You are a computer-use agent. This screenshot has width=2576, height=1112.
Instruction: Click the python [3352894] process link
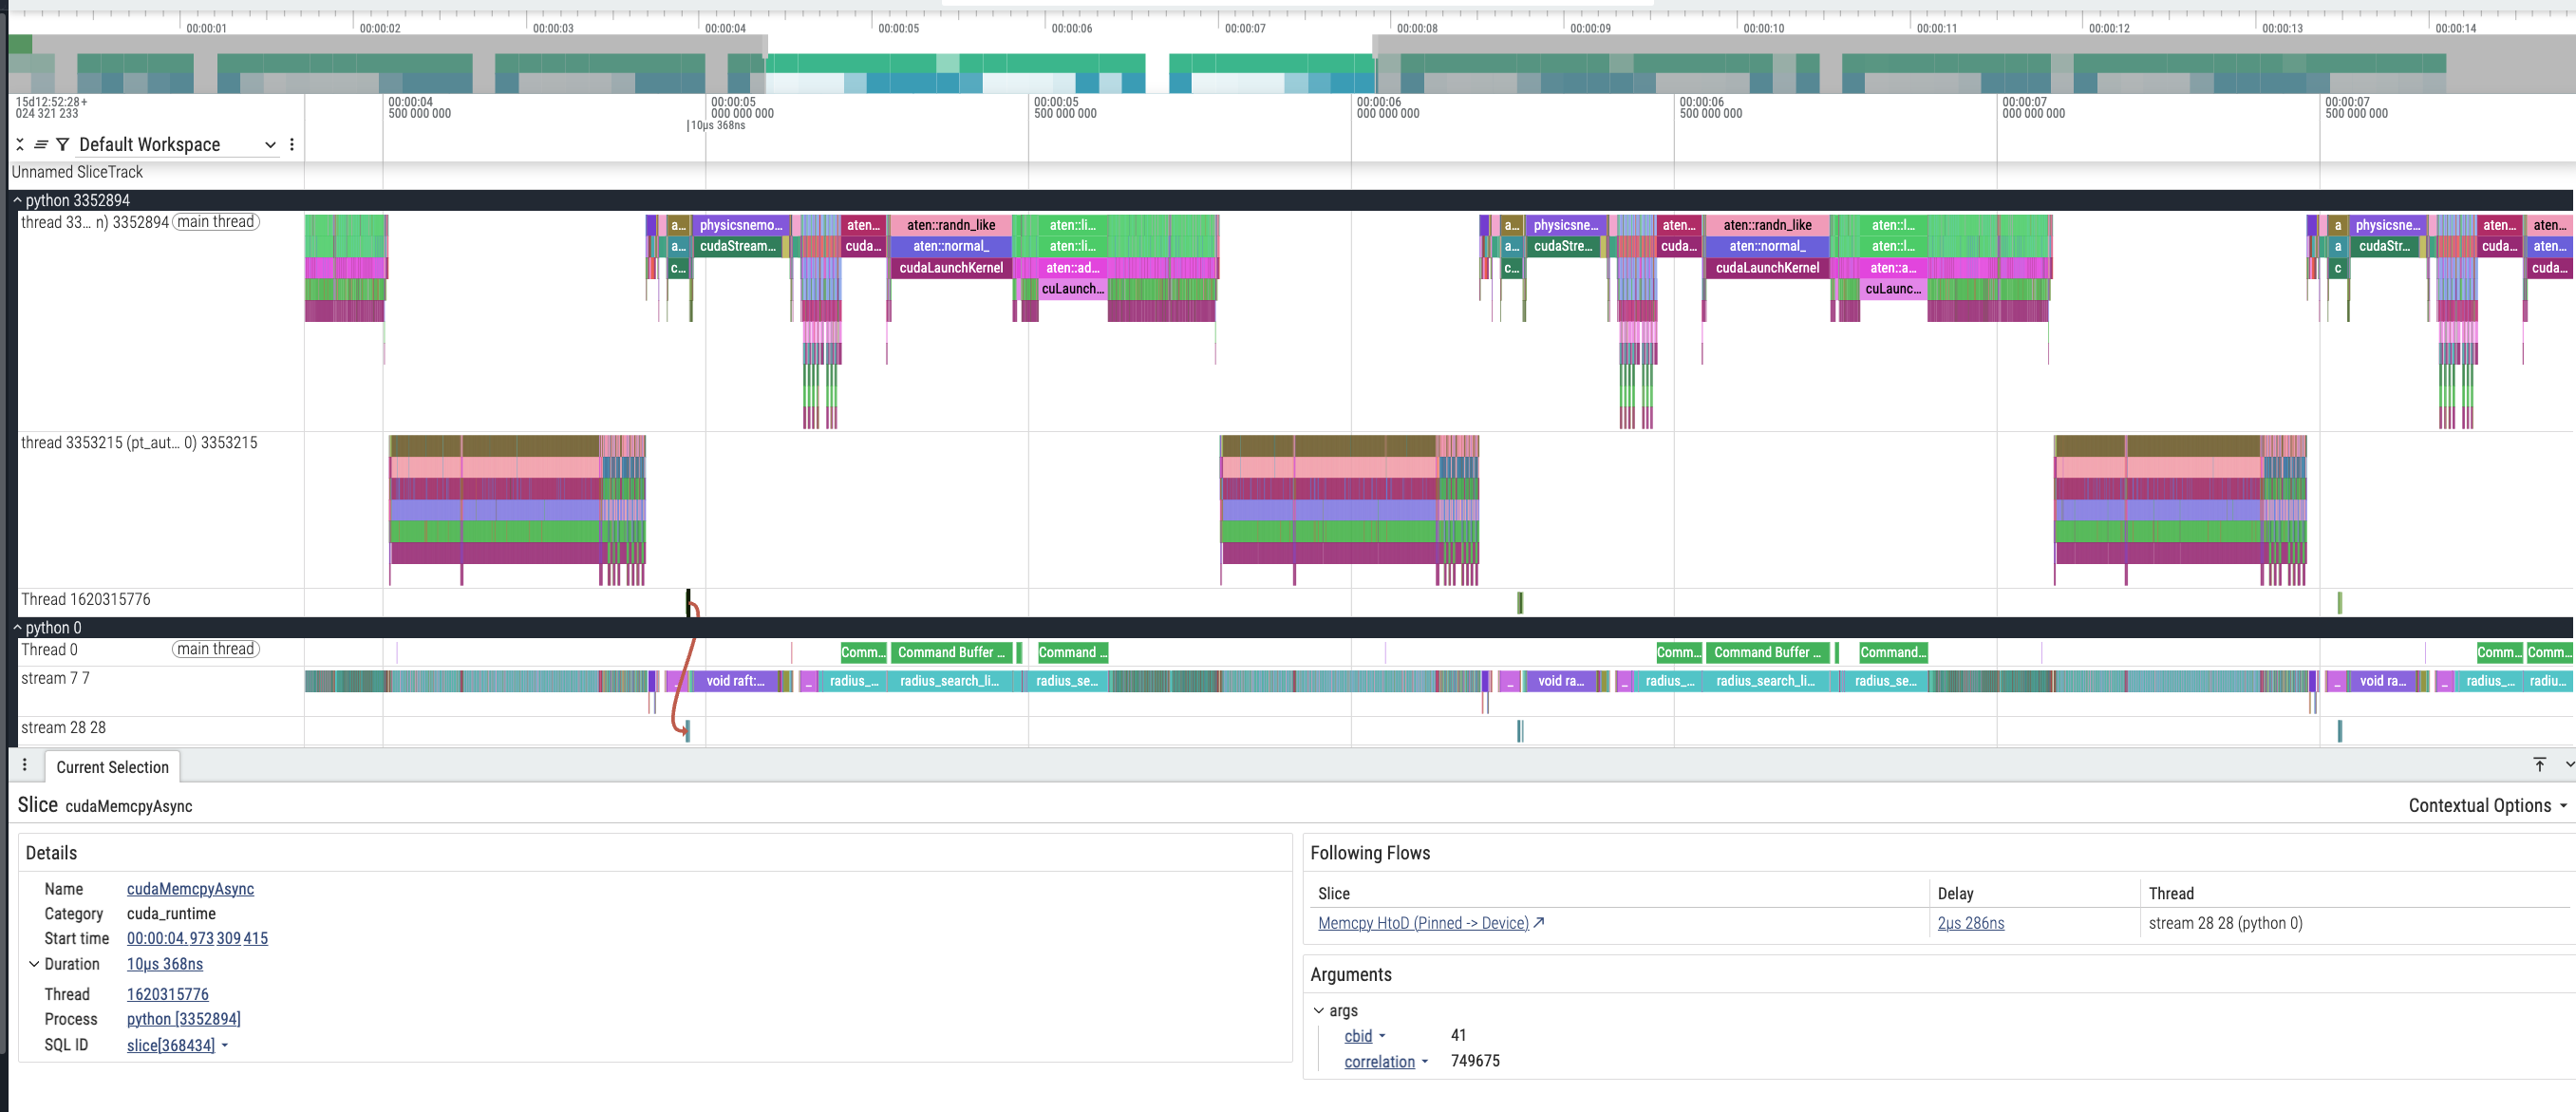click(183, 1019)
